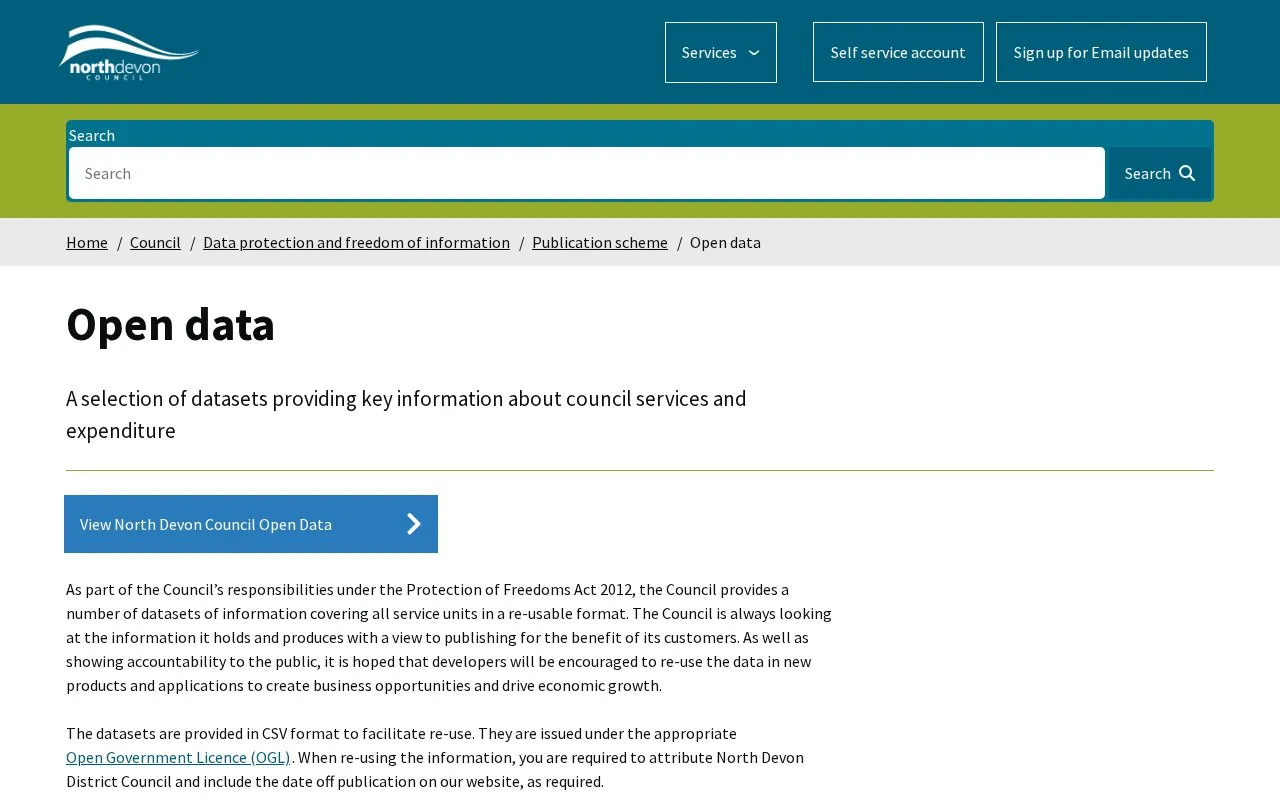Open the Council breadcrumb link
Screen dimensions: 1280x800
click(x=155, y=242)
